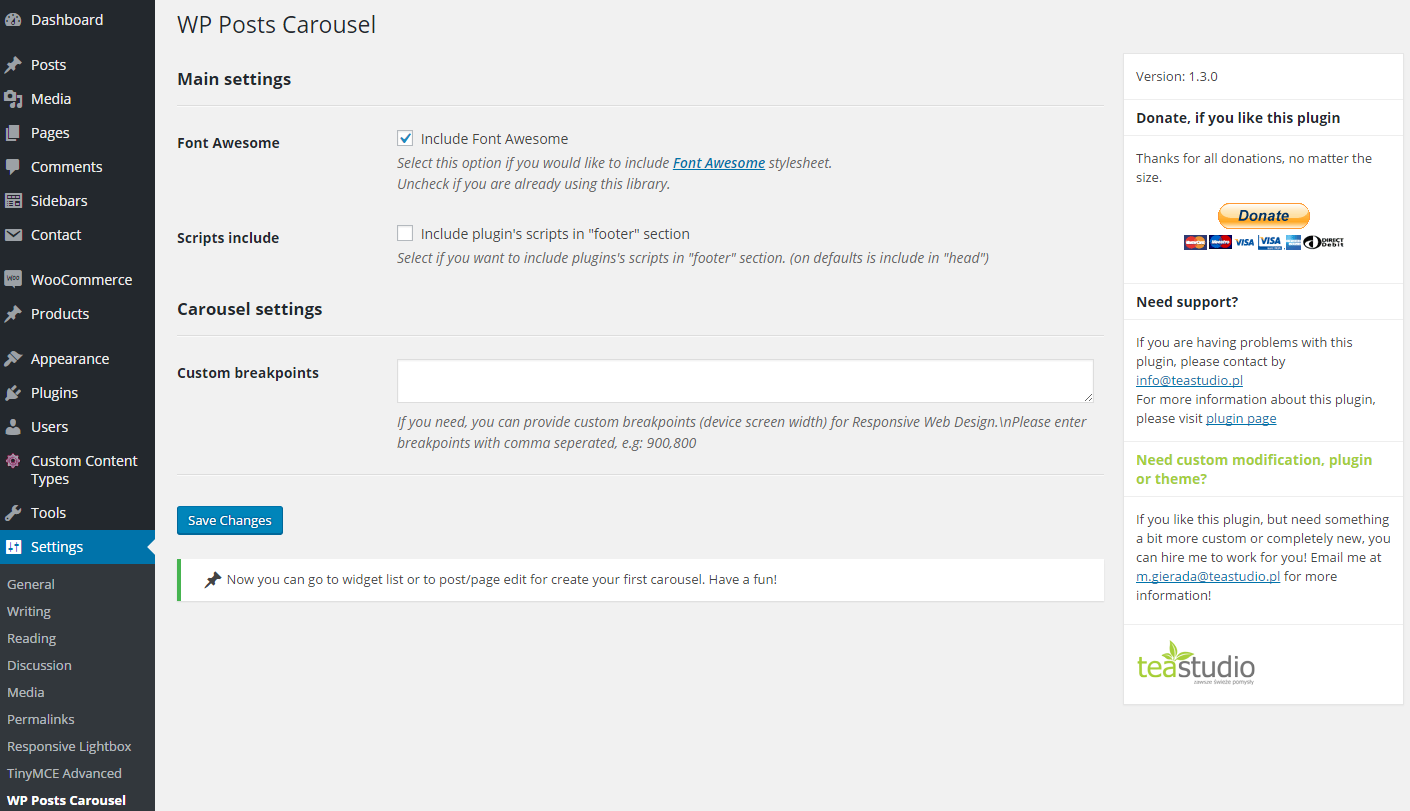Click the Appearance paintbrush icon
Image resolution: width=1410 pixels, height=811 pixels.
tap(13, 359)
